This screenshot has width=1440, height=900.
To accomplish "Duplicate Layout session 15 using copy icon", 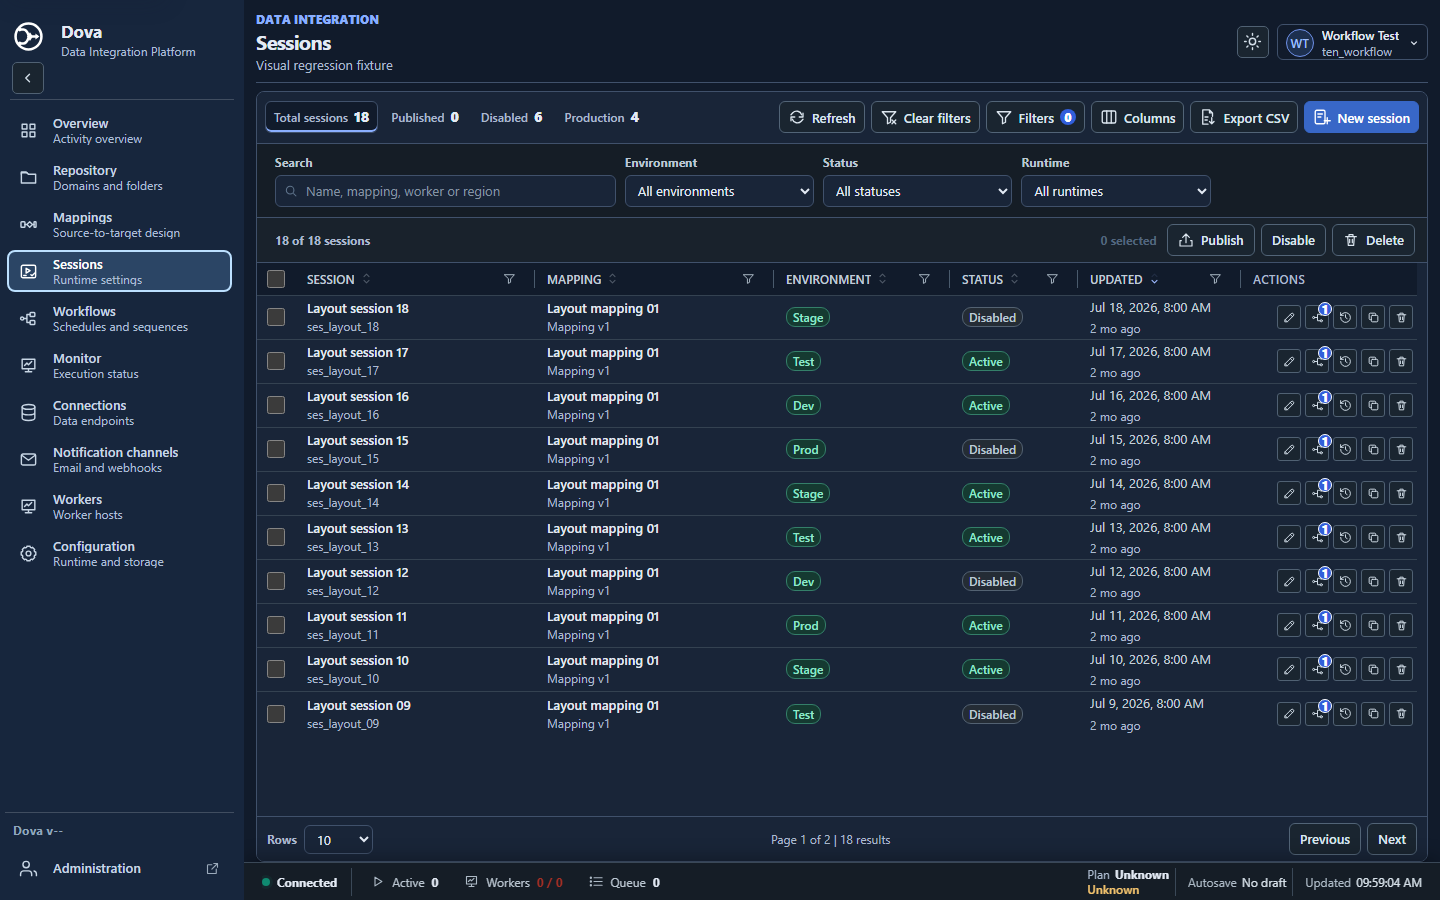I will 1374,450.
